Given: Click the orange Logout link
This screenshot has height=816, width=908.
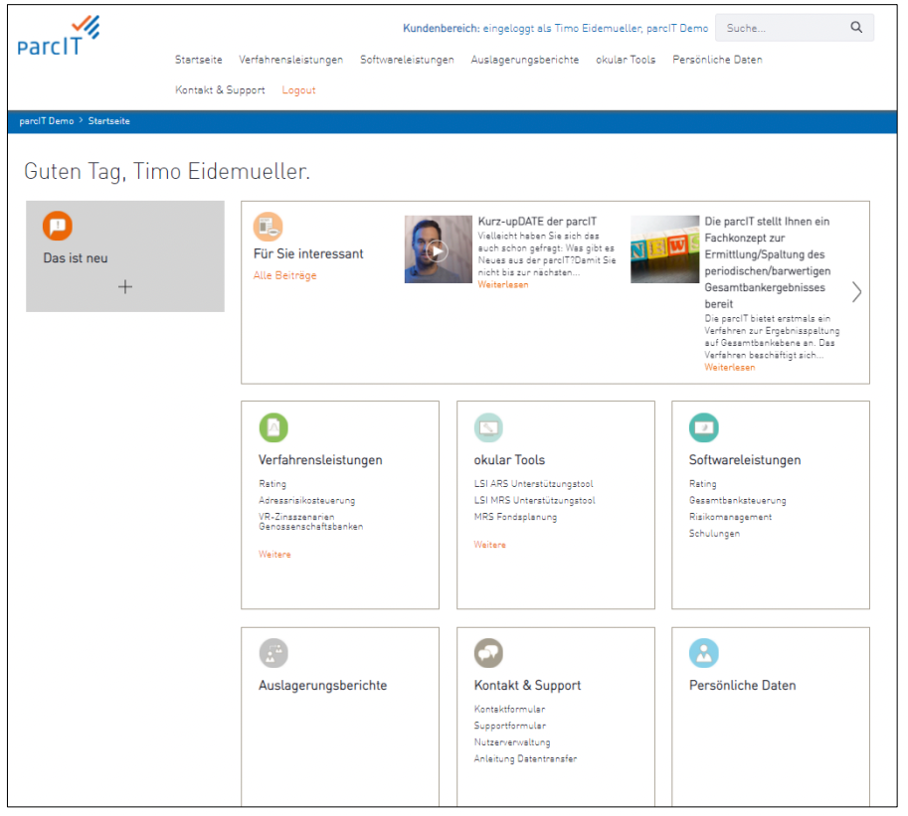Looking at the screenshot, I should [299, 90].
